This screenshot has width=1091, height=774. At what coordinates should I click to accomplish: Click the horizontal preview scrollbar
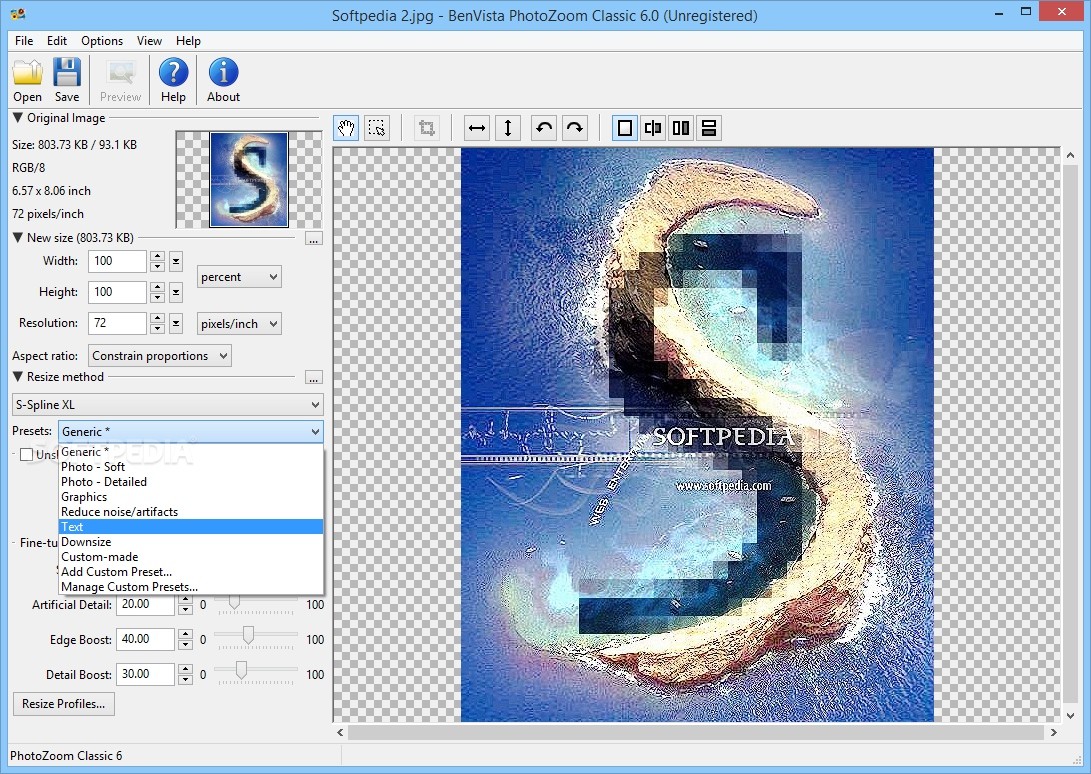pos(696,732)
